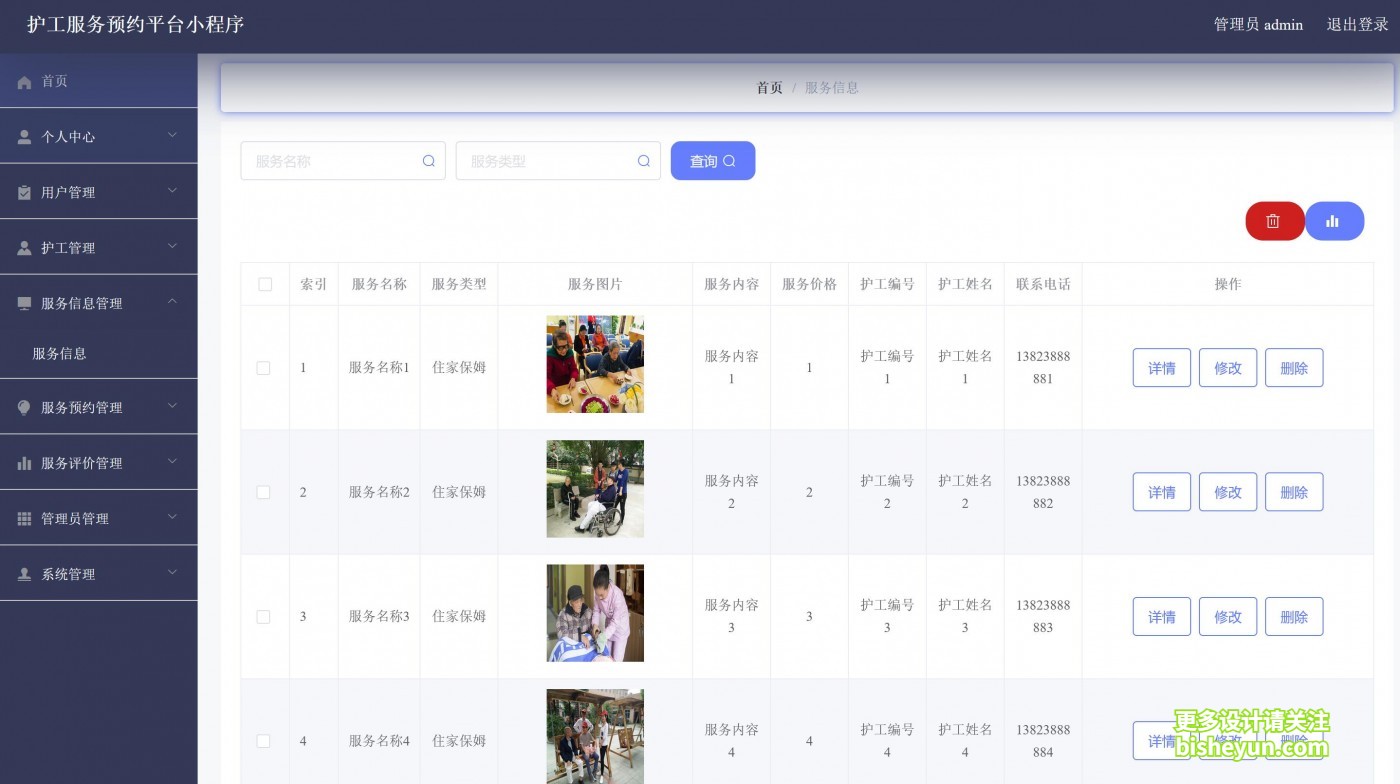Click the person icon beside 个人中心

(24, 137)
